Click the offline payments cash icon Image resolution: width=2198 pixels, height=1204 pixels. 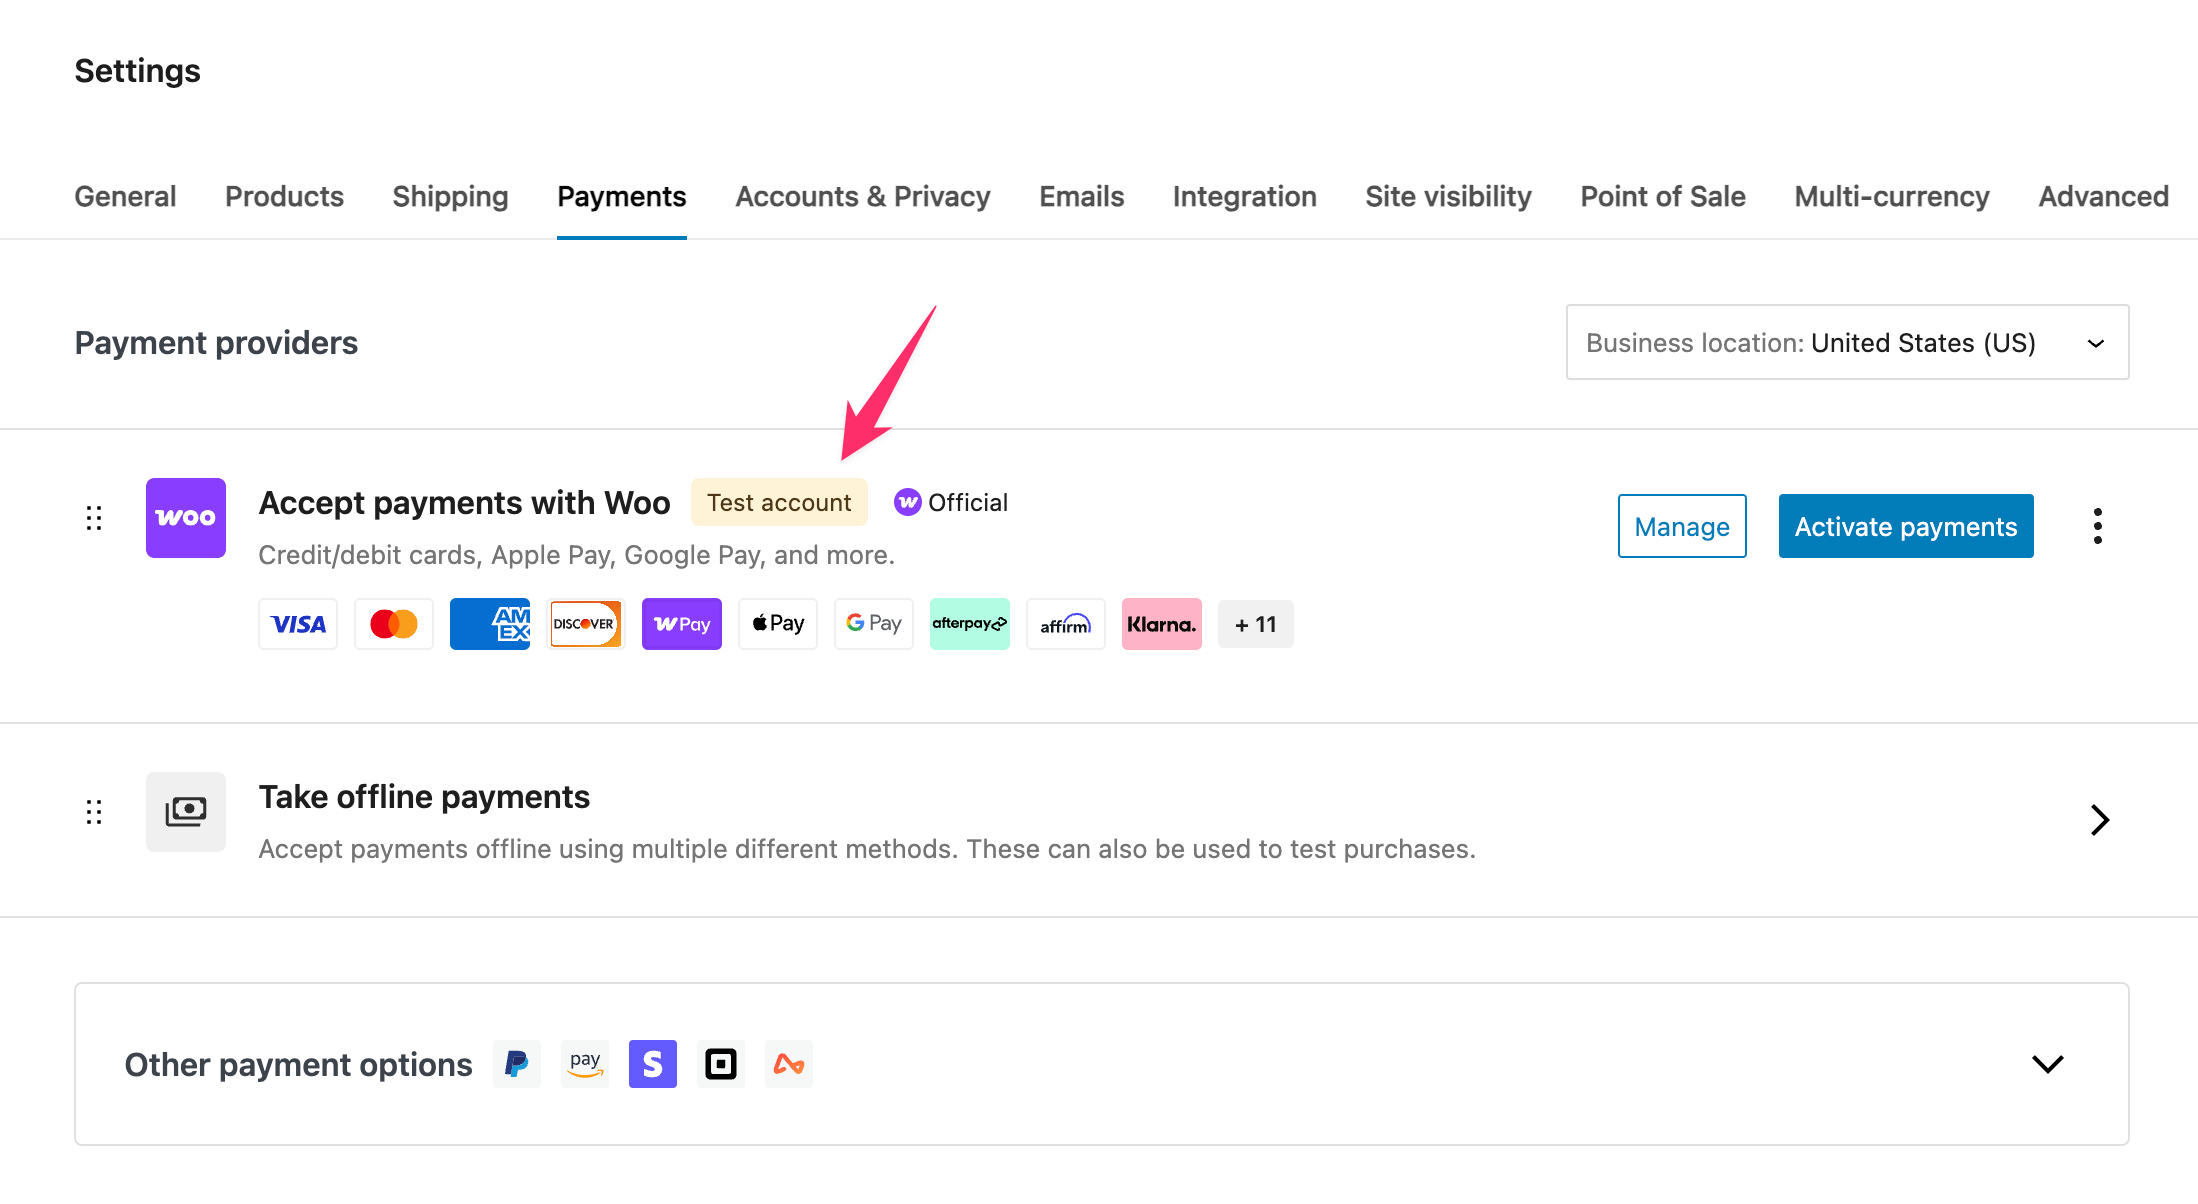click(185, 811)
